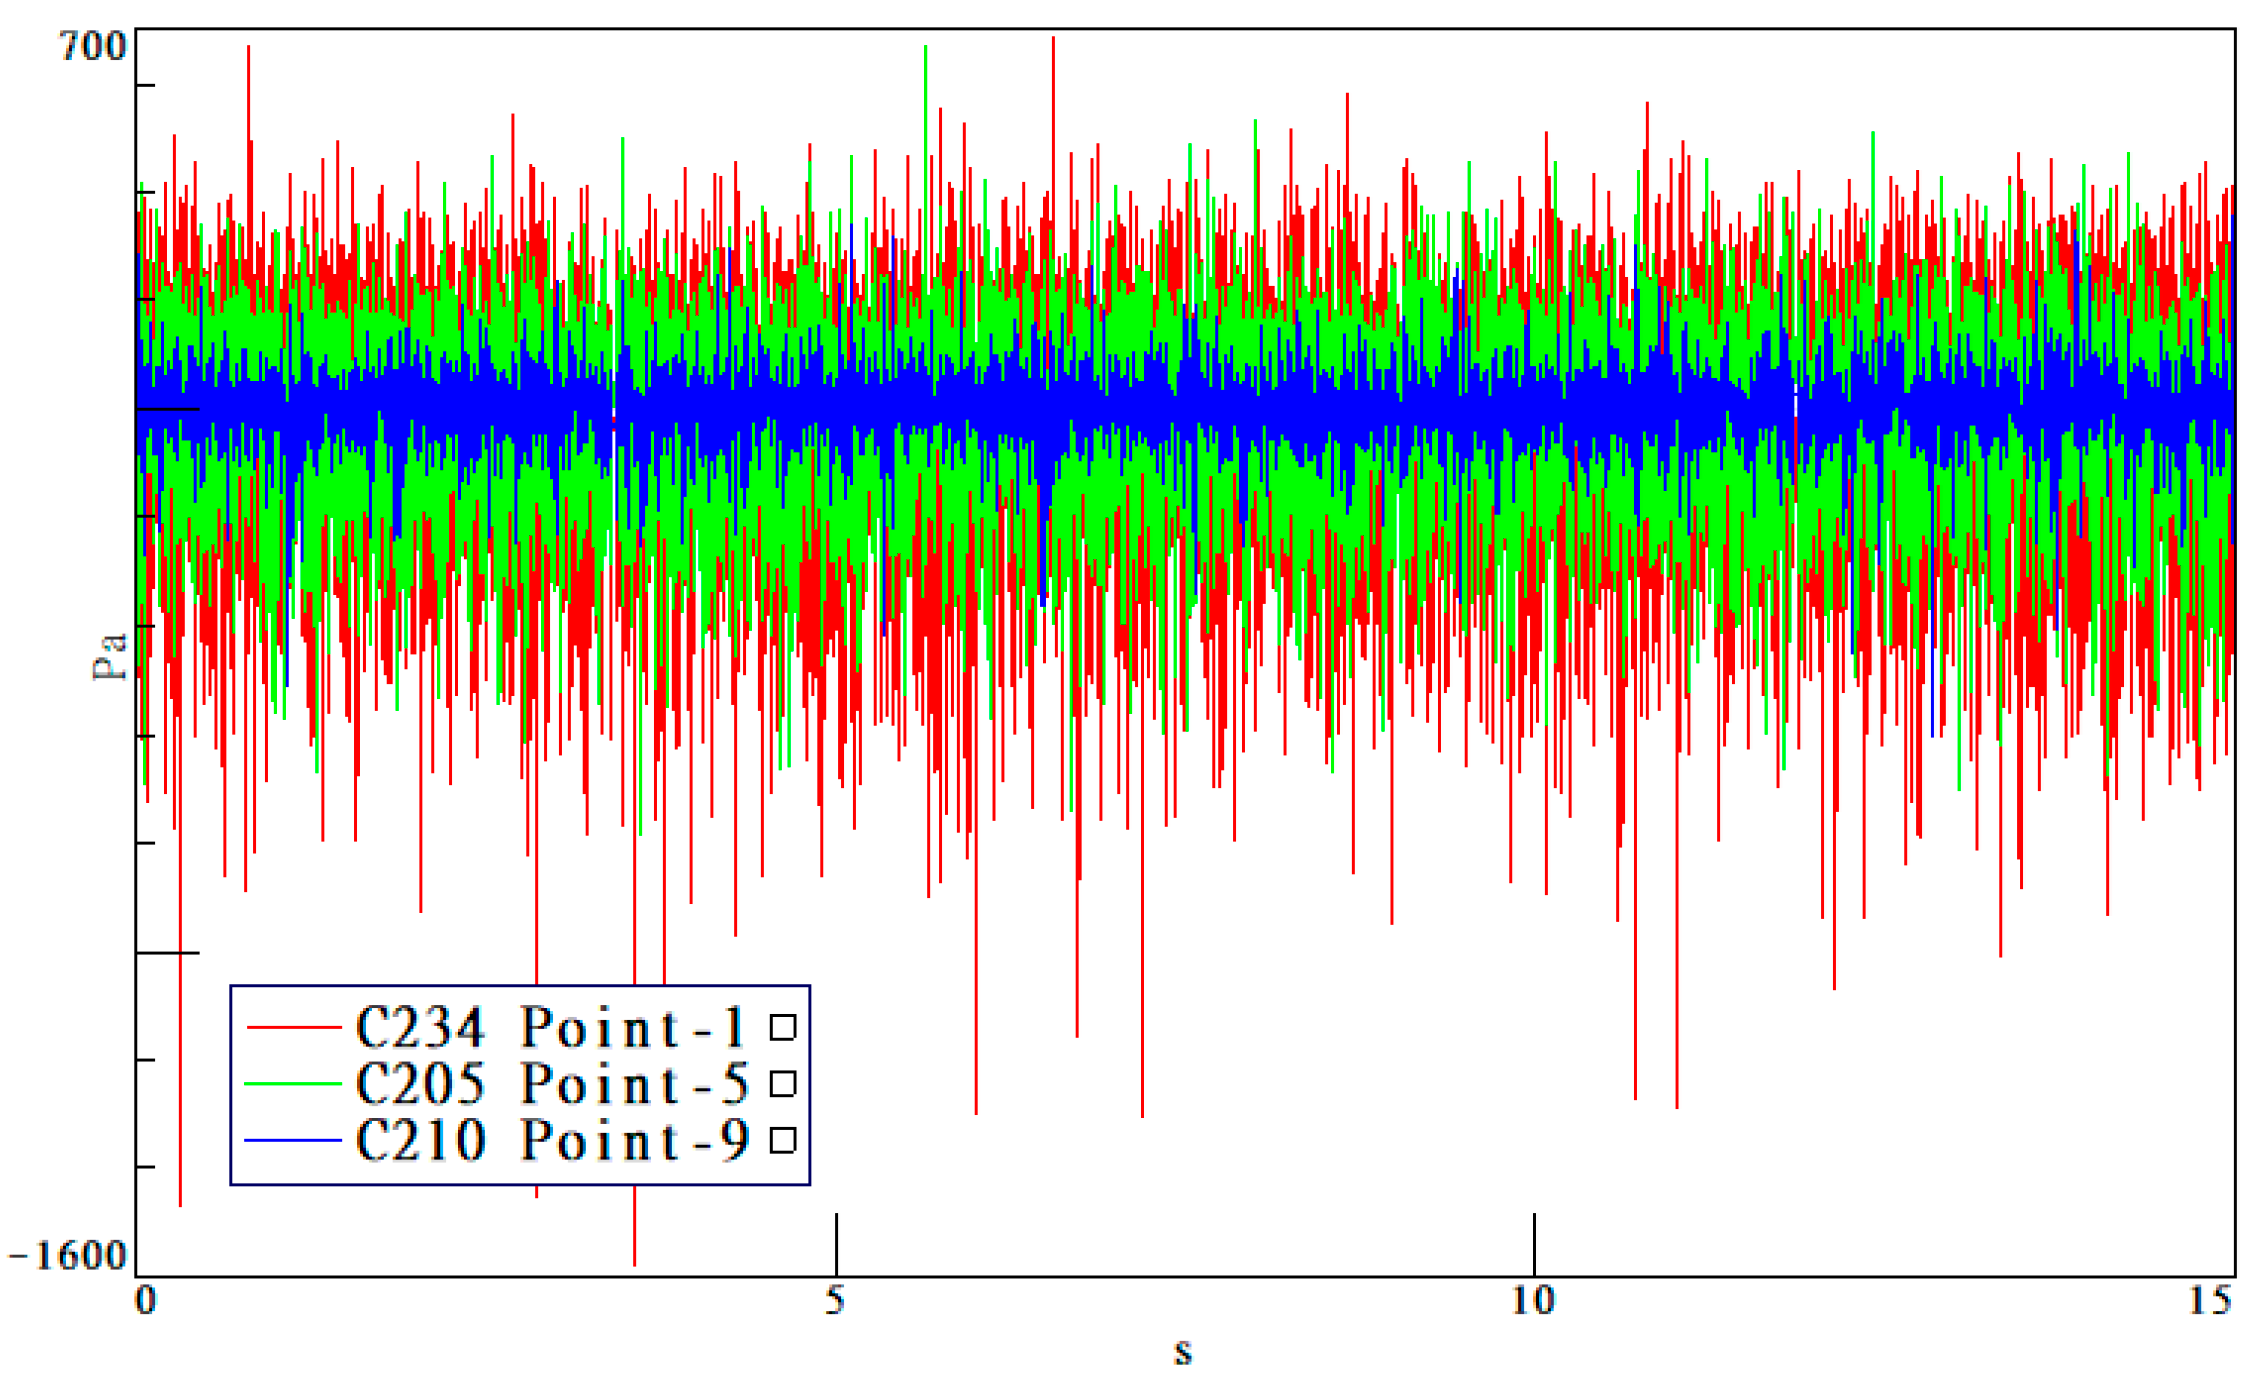Toggle the C210 Point-9 checkbox
Screen dimensions: 2256x1379
pyautogui.click(x=782, y=1139)
